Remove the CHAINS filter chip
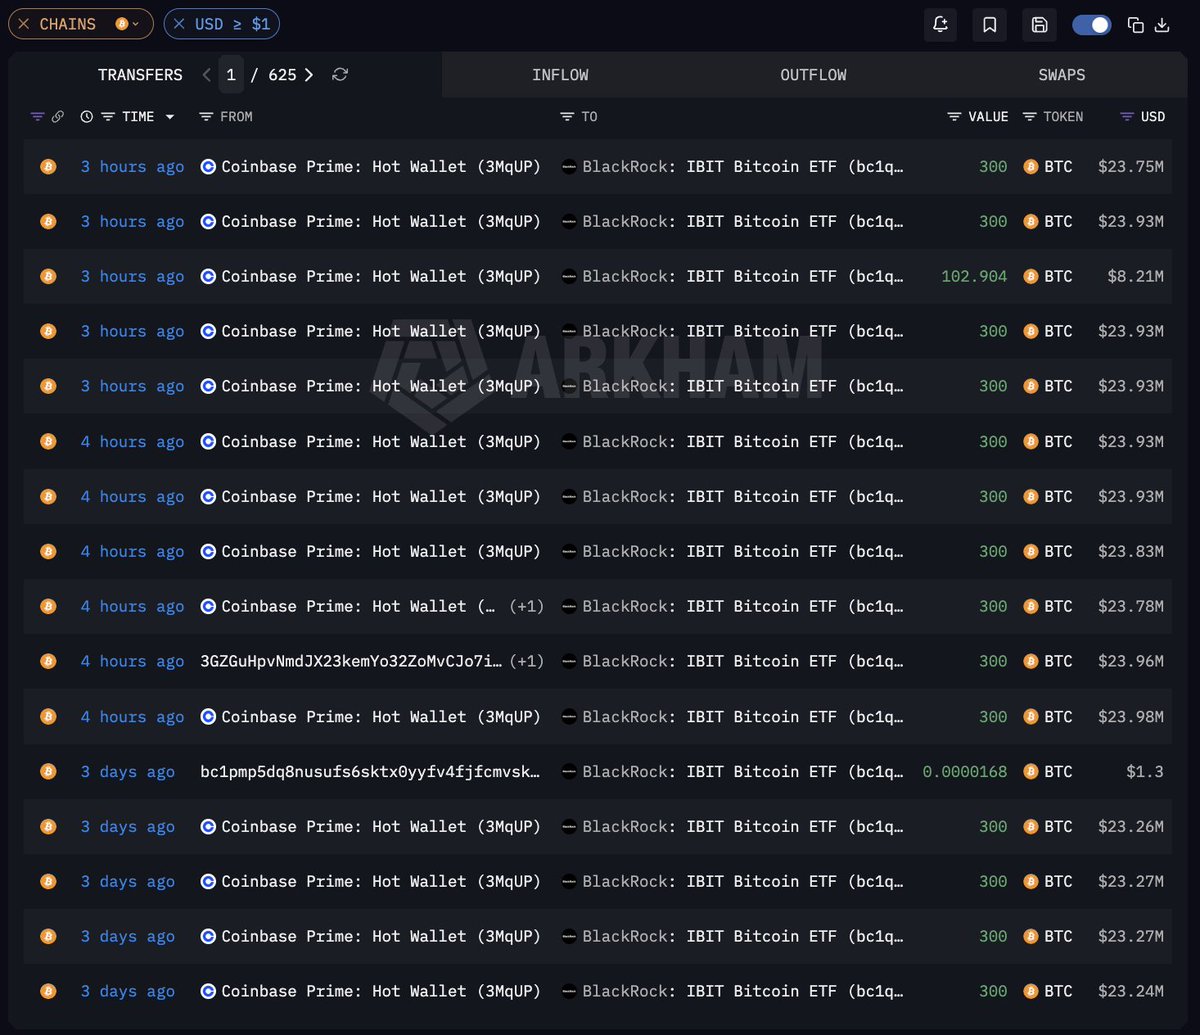1200x1035 pixels. pyautogui.click(x=24, y=24)
